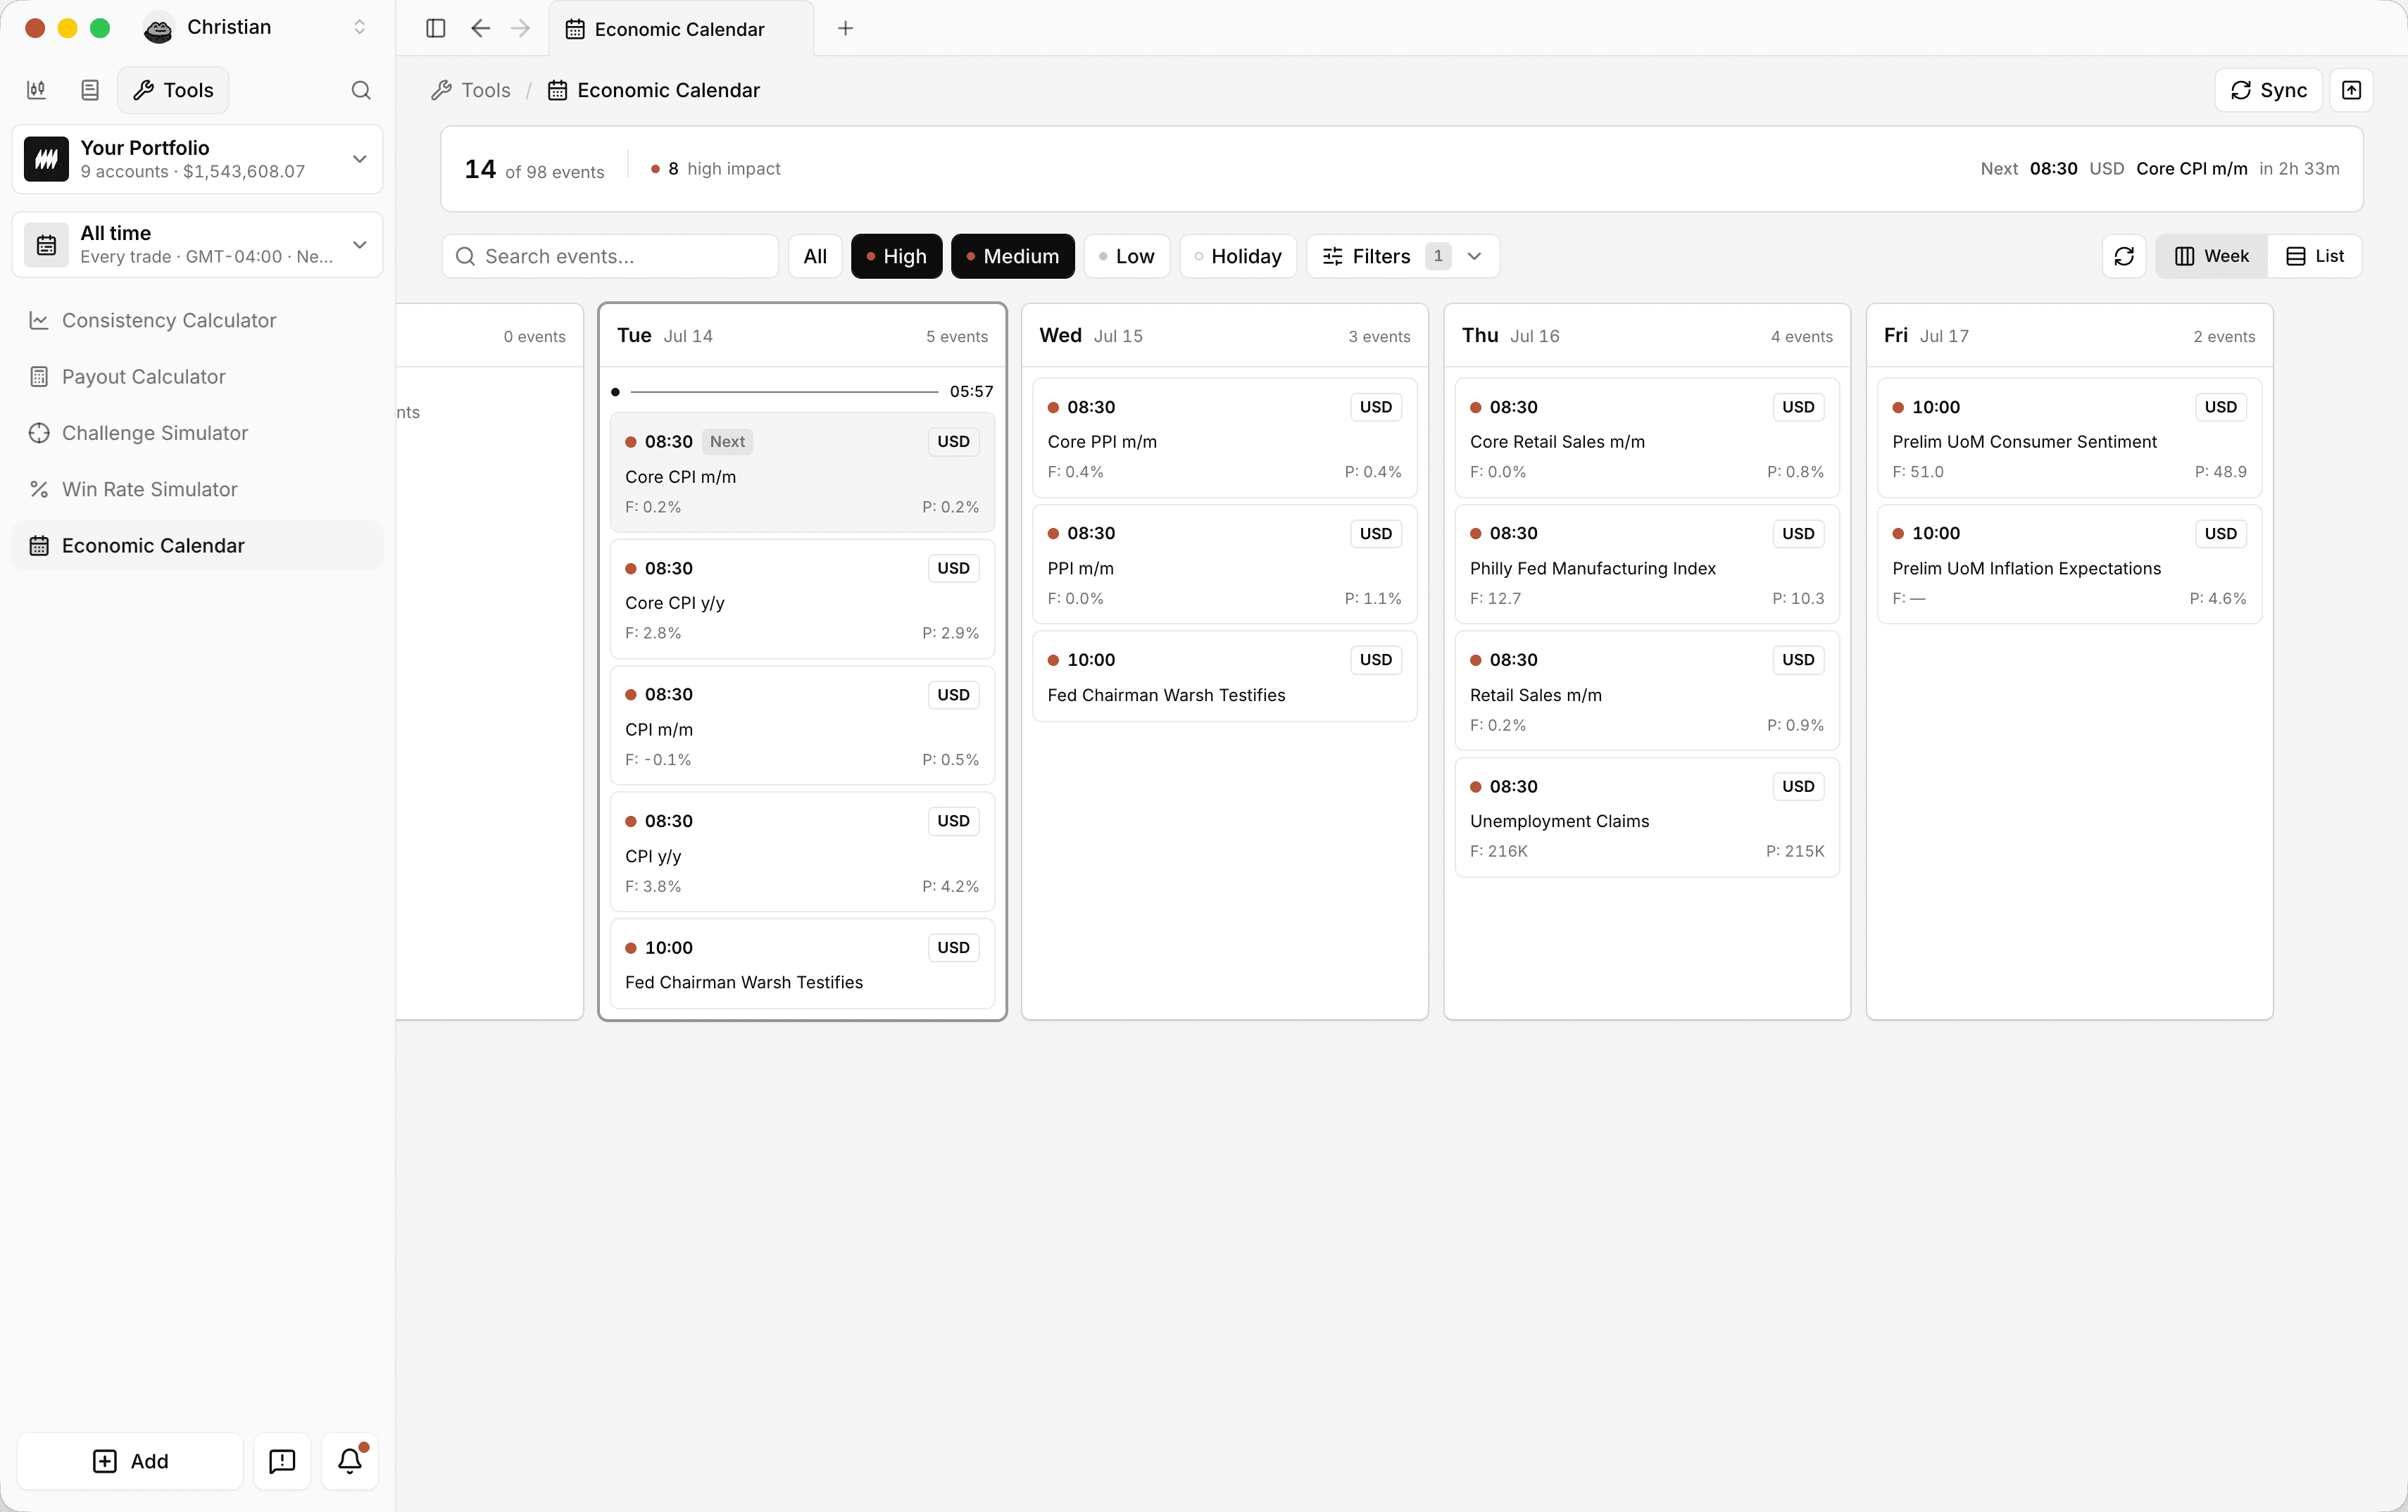Click Christian's profile avatar

[x=158, y=28]
